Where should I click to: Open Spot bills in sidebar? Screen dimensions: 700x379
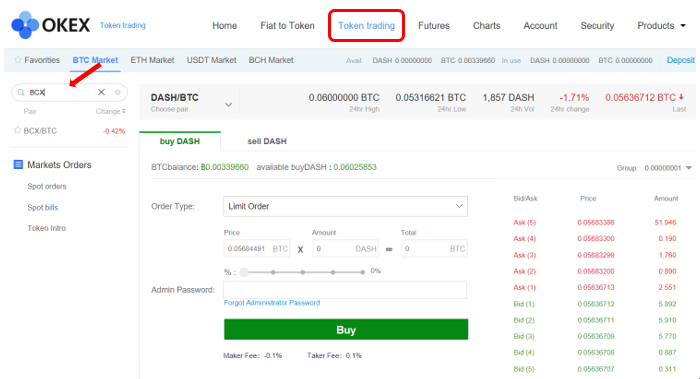pos(42,207)
